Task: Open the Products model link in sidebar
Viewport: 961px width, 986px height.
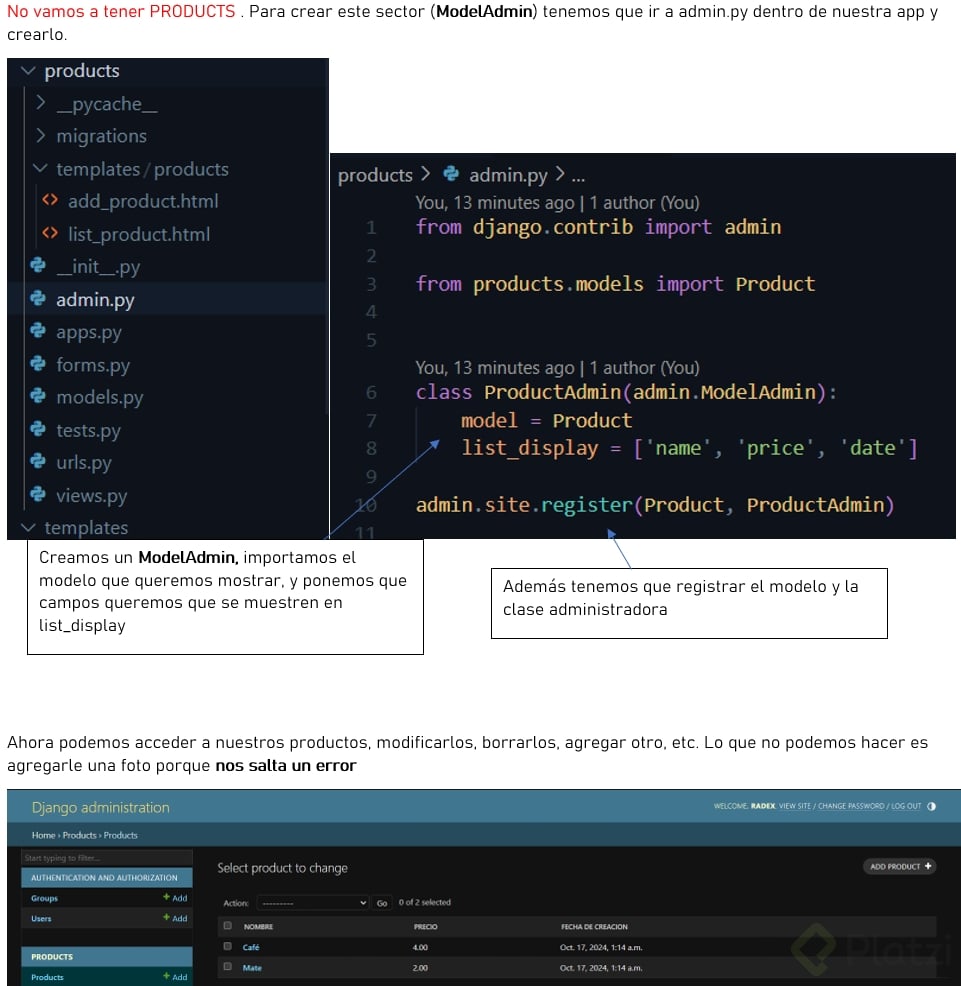Action: (47, 977)
